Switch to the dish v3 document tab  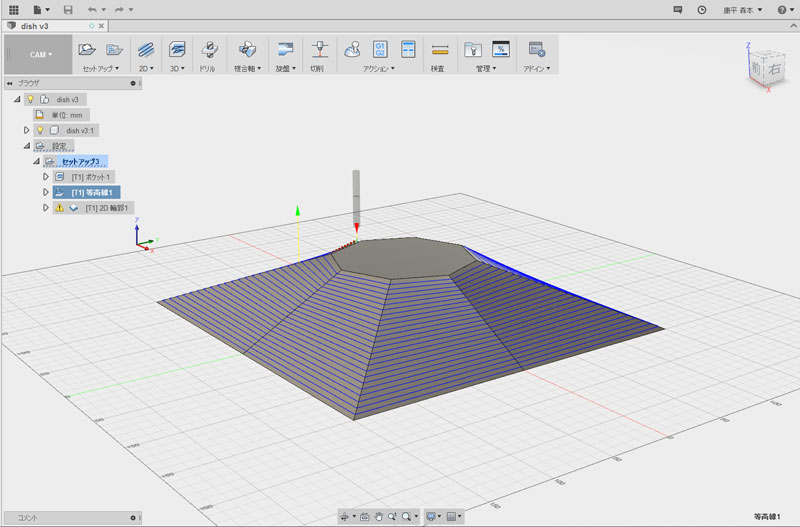(x=34, y=26)
